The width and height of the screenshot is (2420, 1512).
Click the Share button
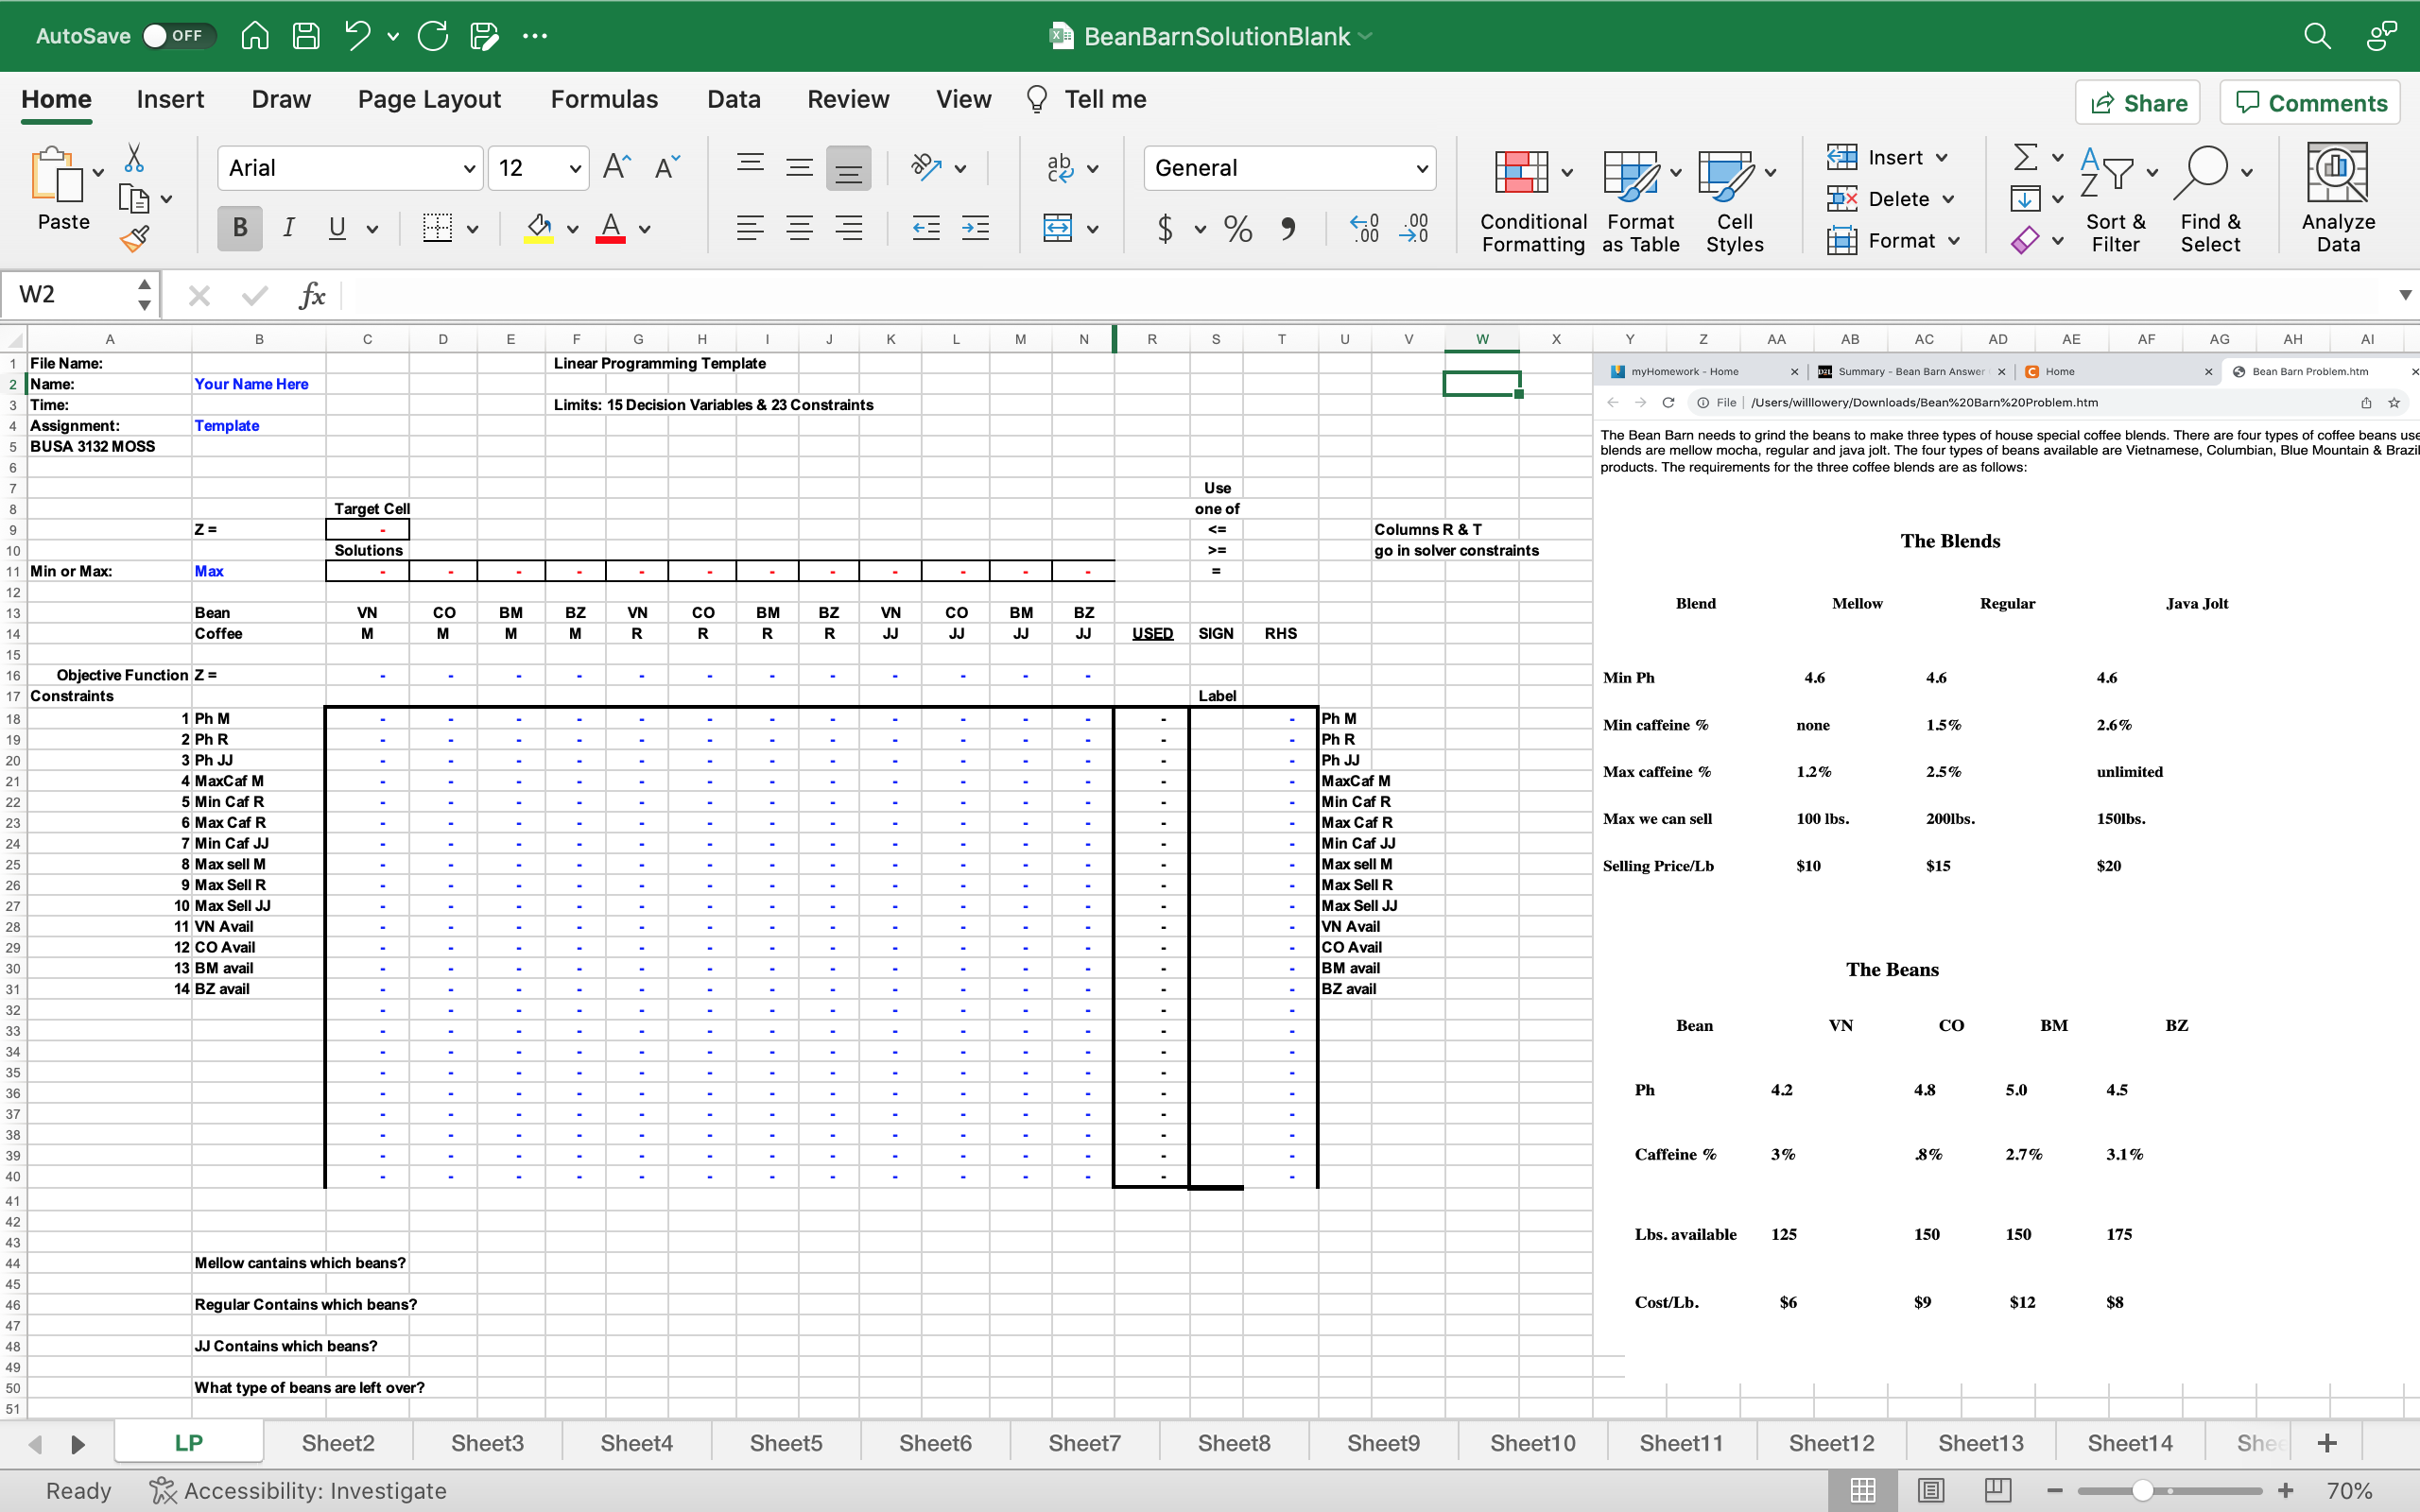click(2138, 103)
